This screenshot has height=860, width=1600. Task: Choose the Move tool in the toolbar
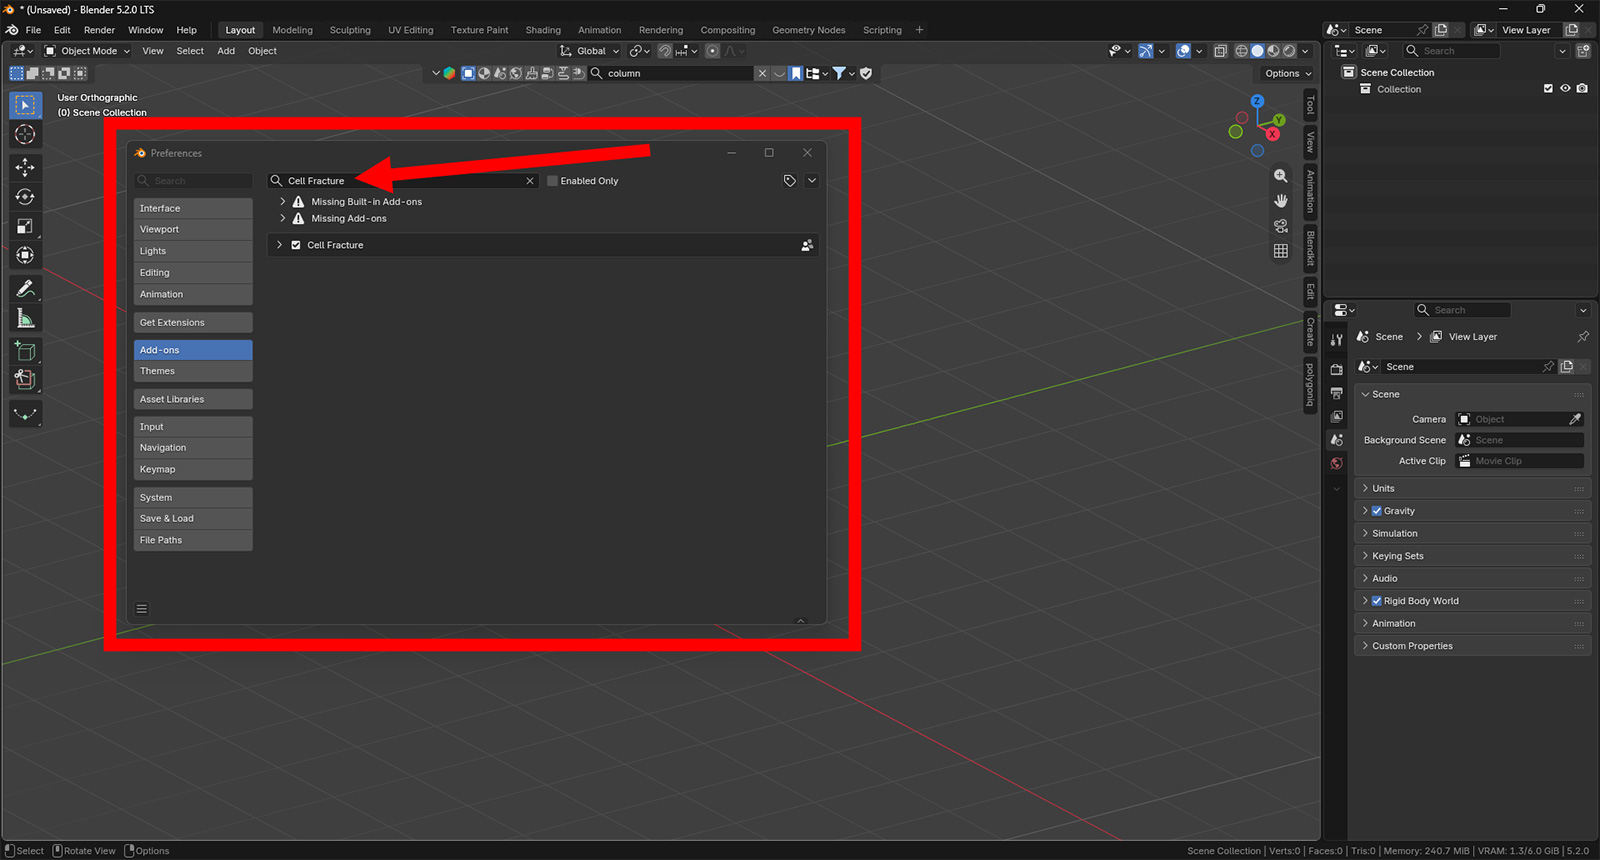(x=25, y=167)
